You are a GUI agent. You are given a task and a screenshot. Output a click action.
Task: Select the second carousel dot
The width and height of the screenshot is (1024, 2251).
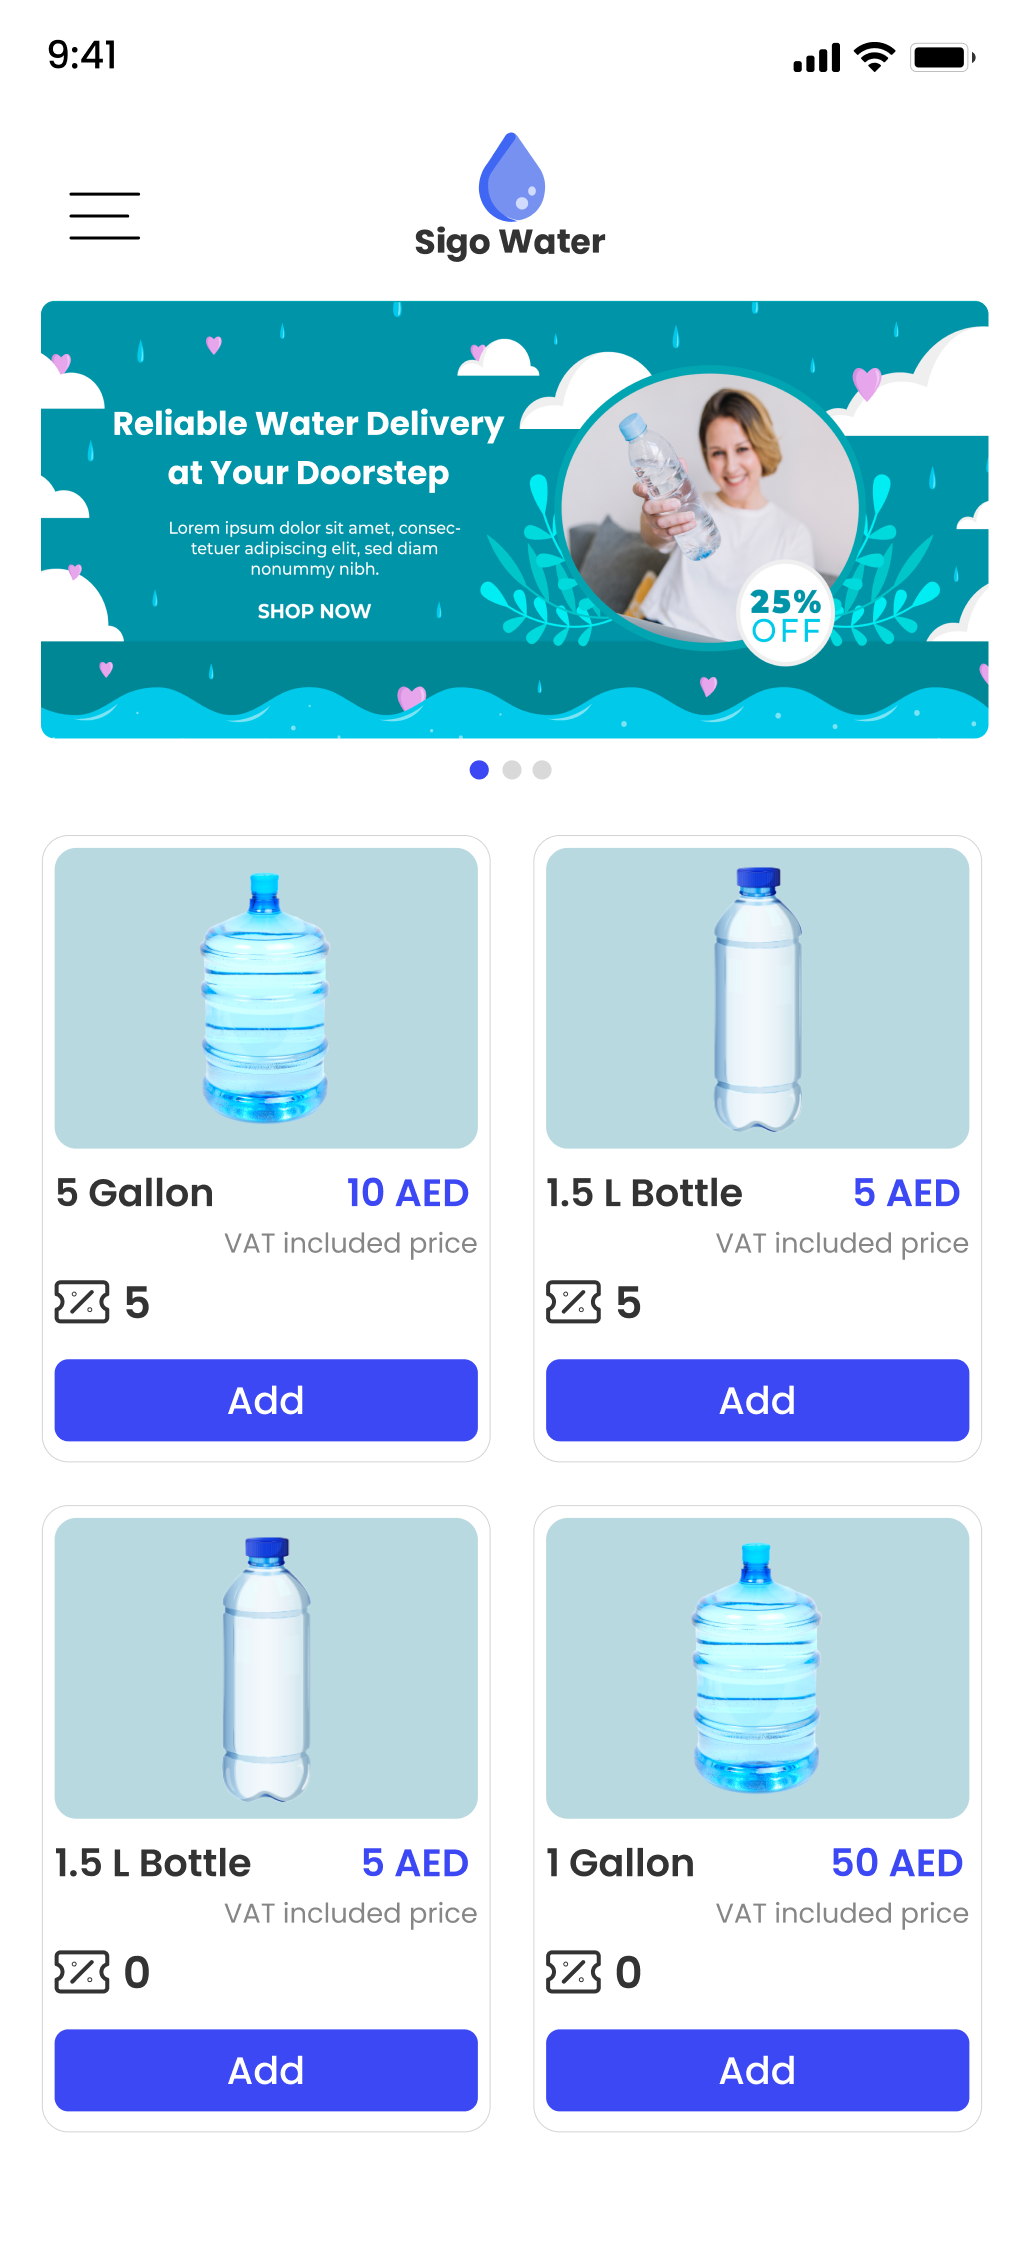(x=512, y=770)
